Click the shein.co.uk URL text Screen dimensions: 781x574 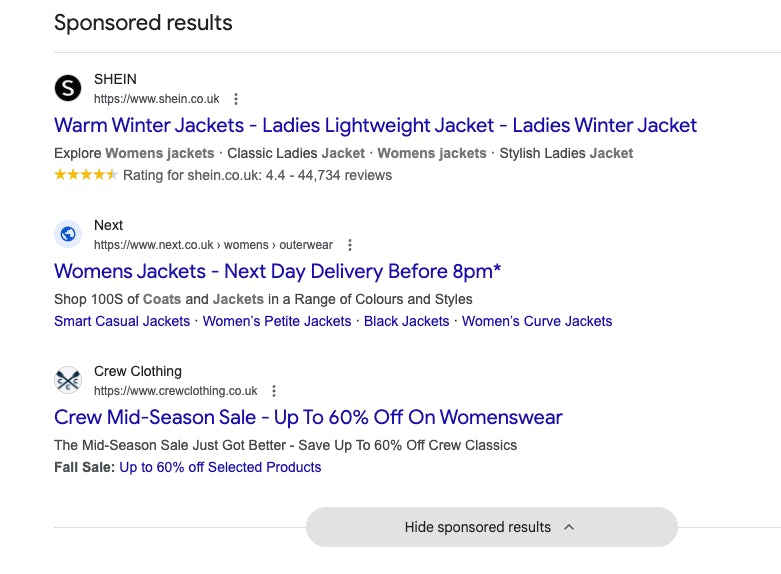(x=157, y=99)
